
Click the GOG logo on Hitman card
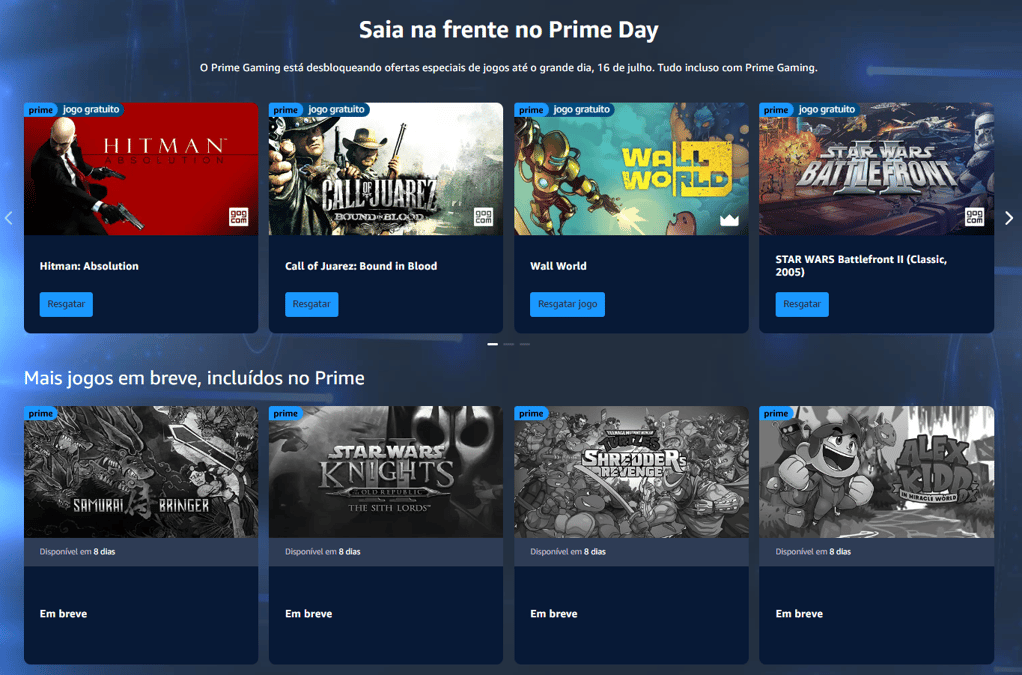click(239, 217)
